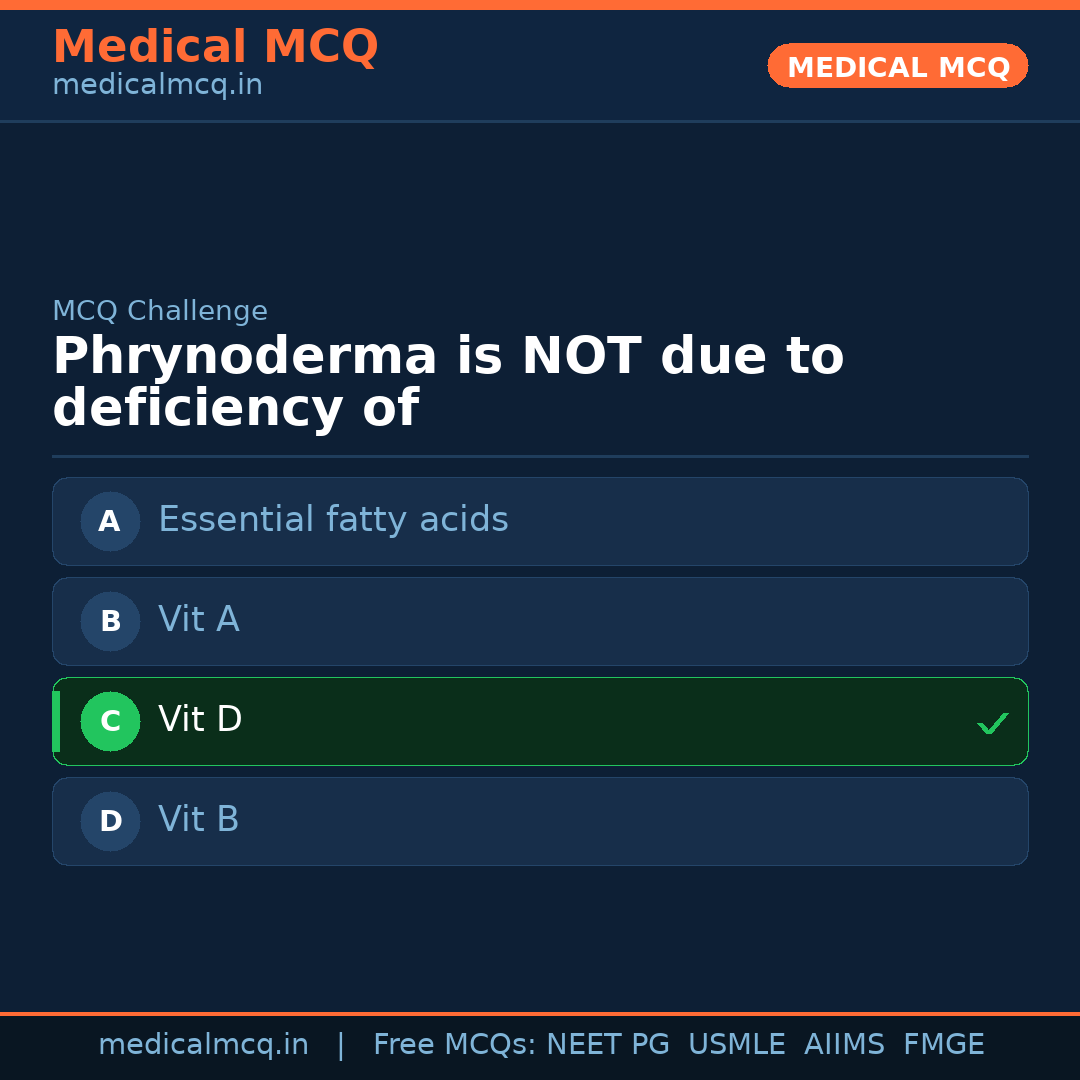1080x1080 pixels.
Task: Click NEET PG in the footer
Action: click(608, 1045)
